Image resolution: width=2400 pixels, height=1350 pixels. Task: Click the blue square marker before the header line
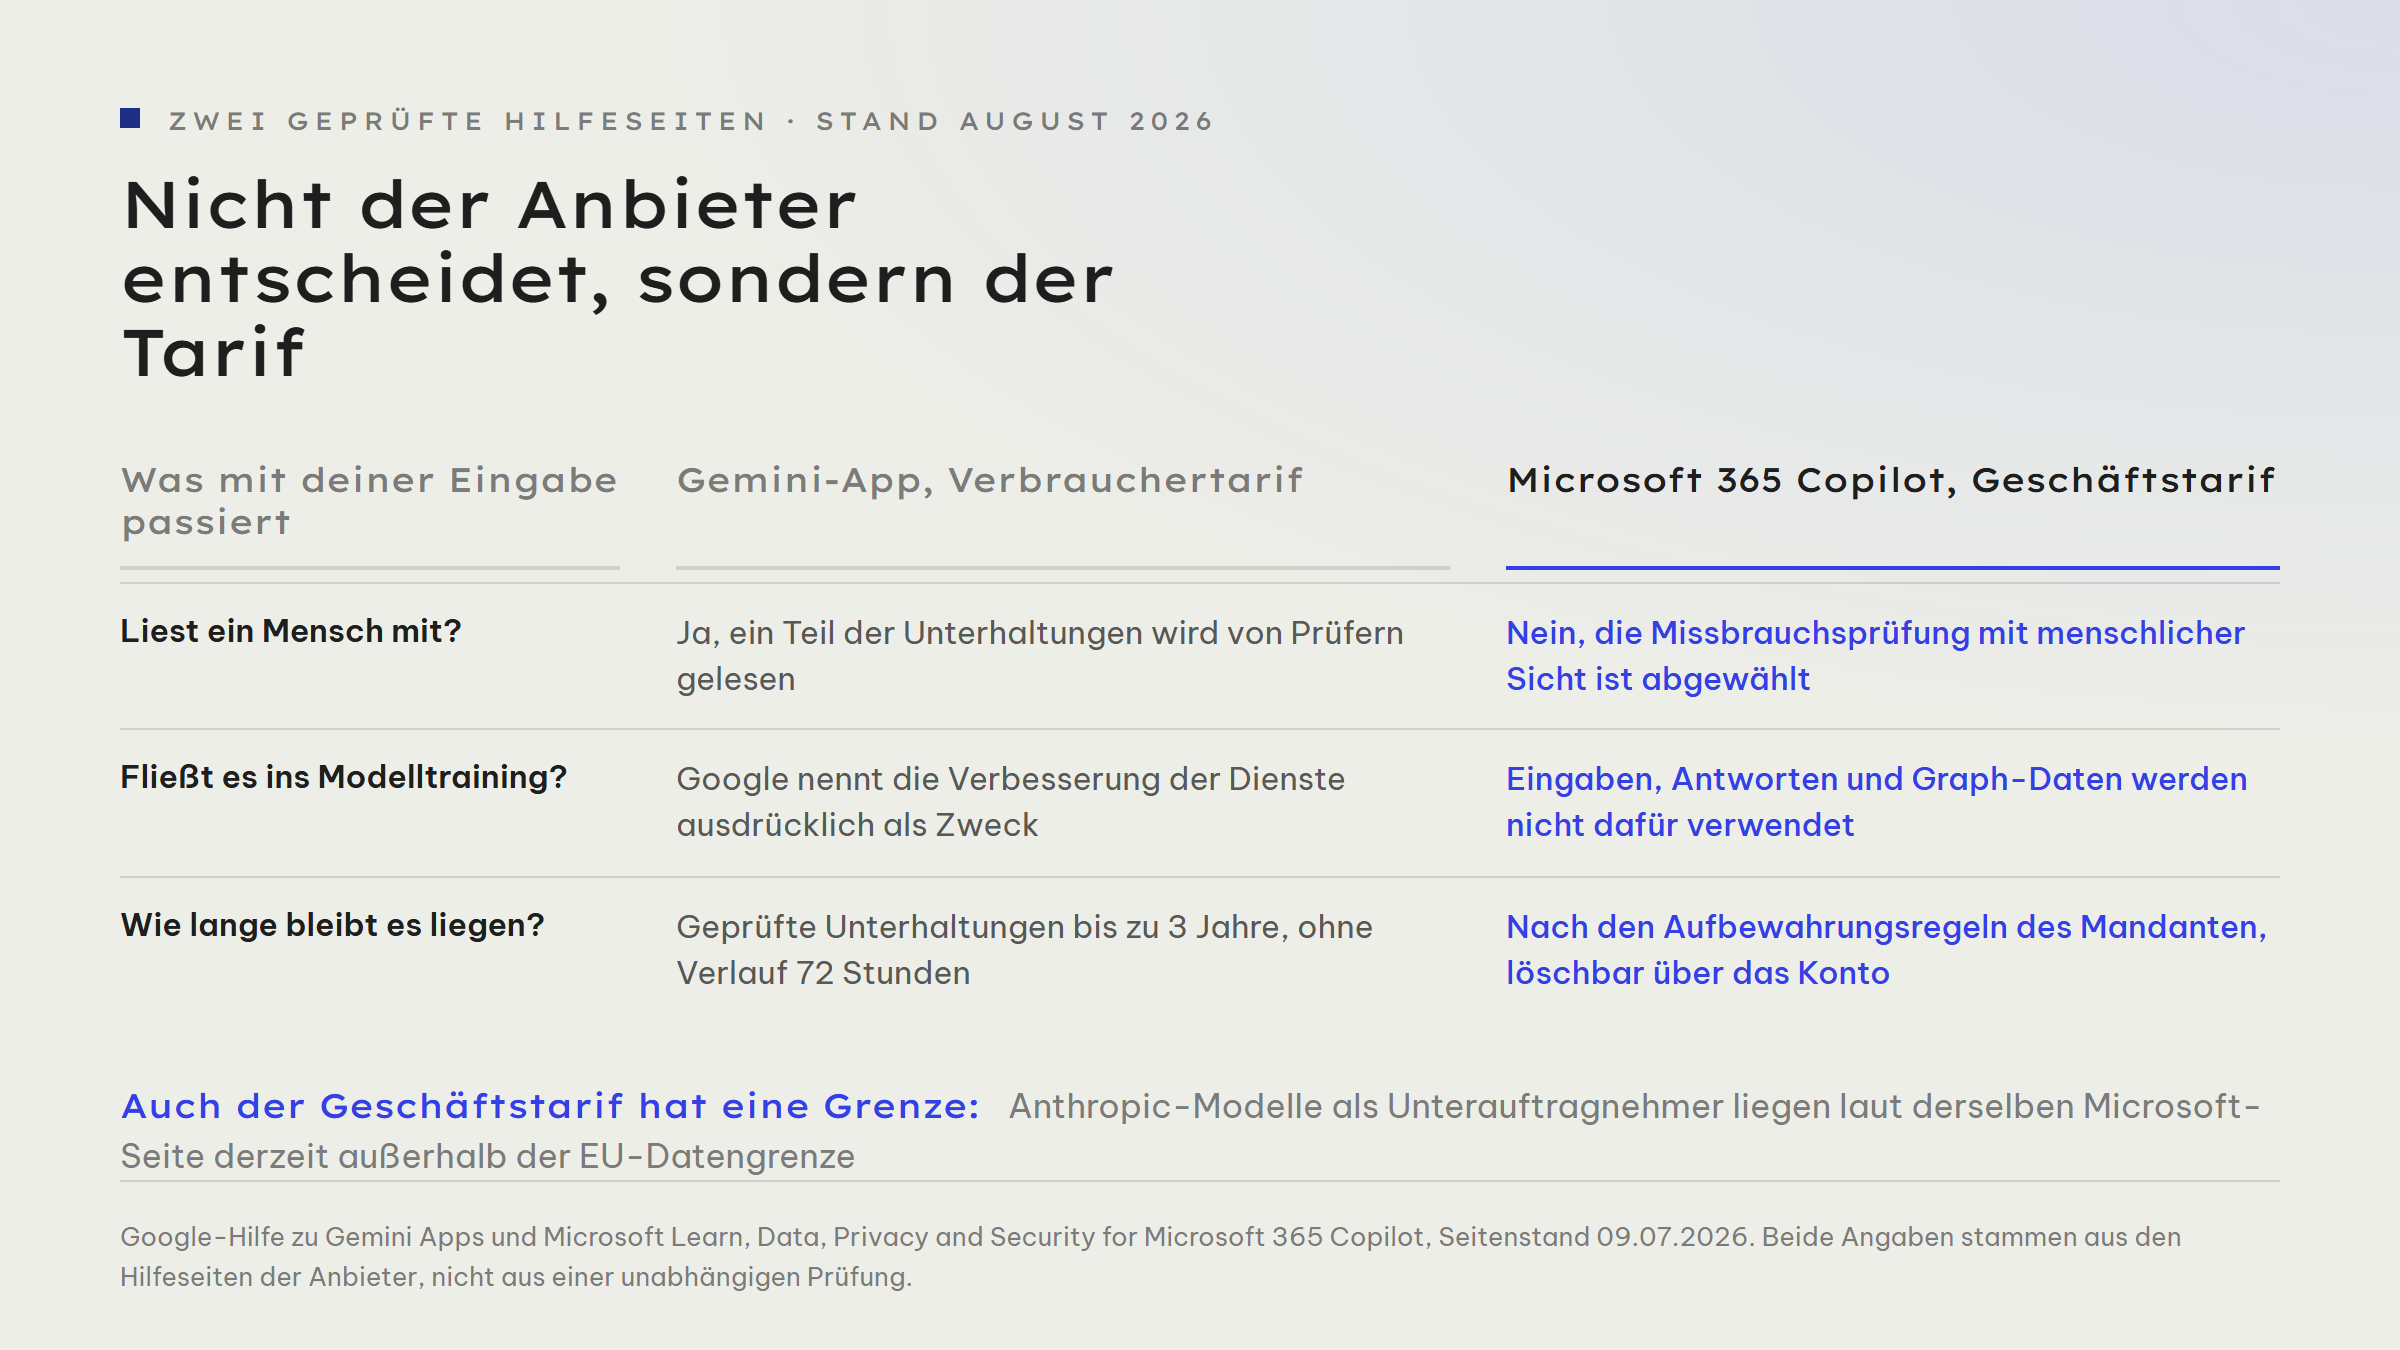click(x=130, y=119)
